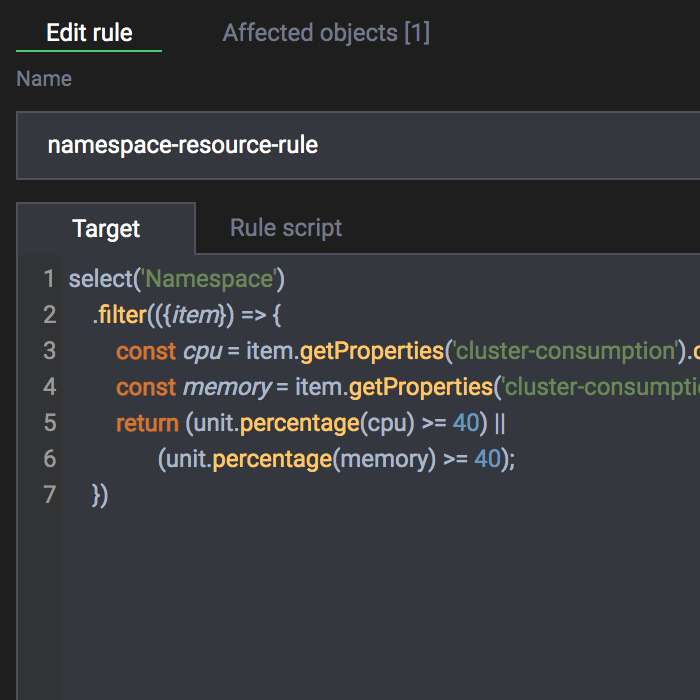Click line number 4 in gutter
Screen dimensions: 700x700
(x=49, y=387)
